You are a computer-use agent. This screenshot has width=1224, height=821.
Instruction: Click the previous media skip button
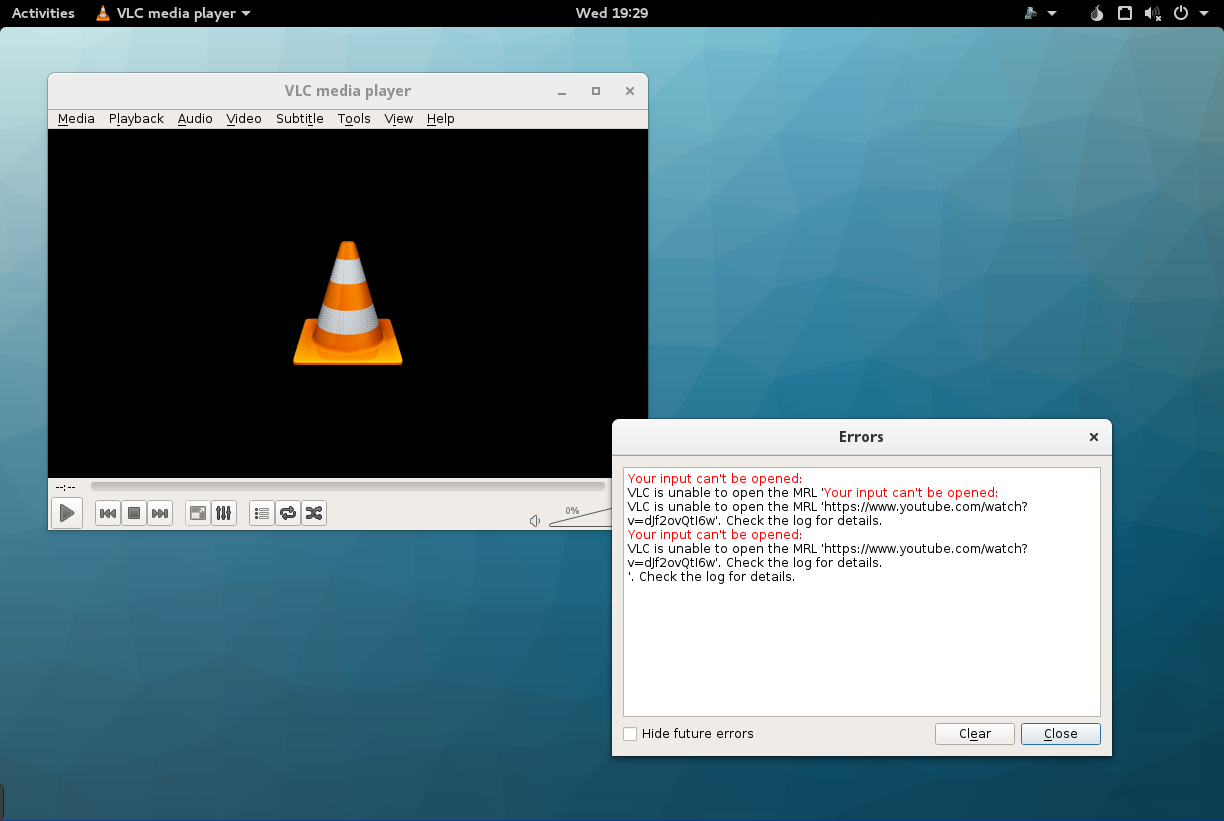tap(108, 513)
